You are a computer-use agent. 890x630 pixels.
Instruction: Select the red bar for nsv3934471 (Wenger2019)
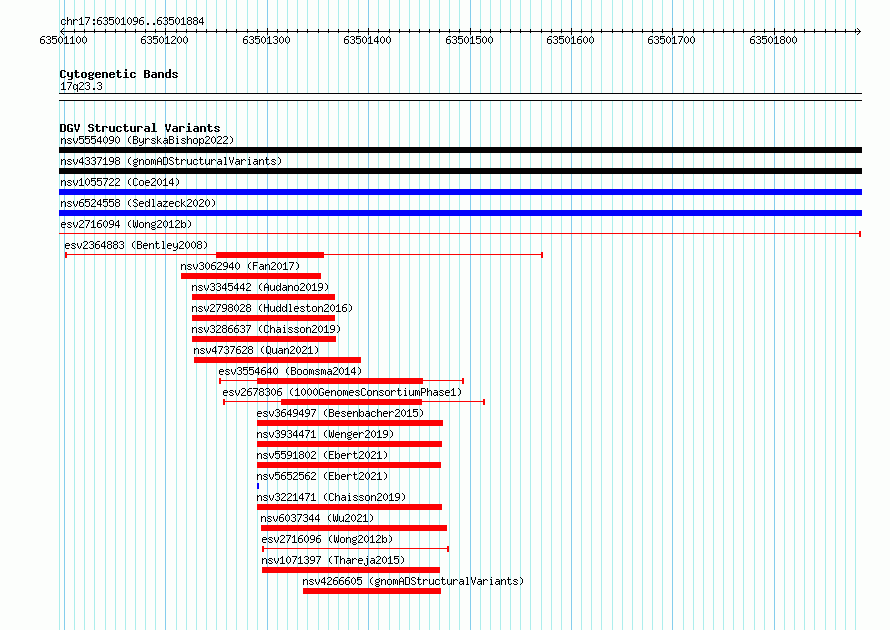pyautogui.click(x=349, y=444)
